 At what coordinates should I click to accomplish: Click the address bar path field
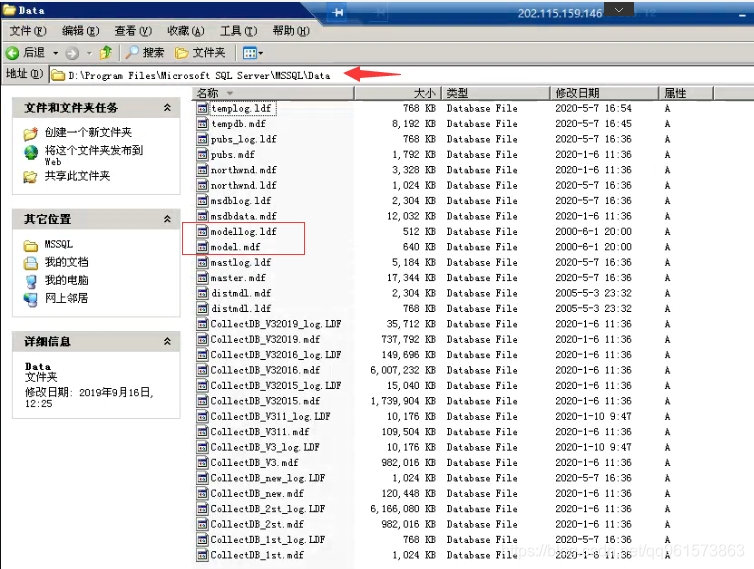point(401,75)
